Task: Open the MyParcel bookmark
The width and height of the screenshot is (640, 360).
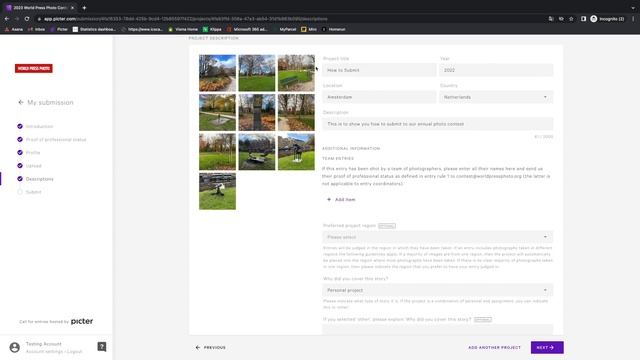Action: pyautogui.click(x=284, y=29)
